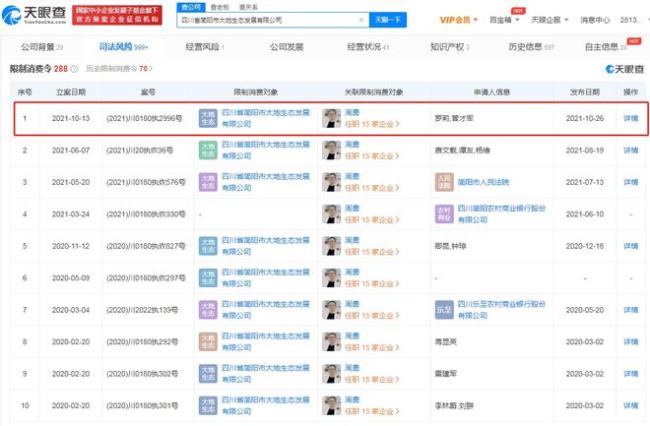Open the VIP会员 dropdown menu
650x426 pixels.
(x=458, y=20)
